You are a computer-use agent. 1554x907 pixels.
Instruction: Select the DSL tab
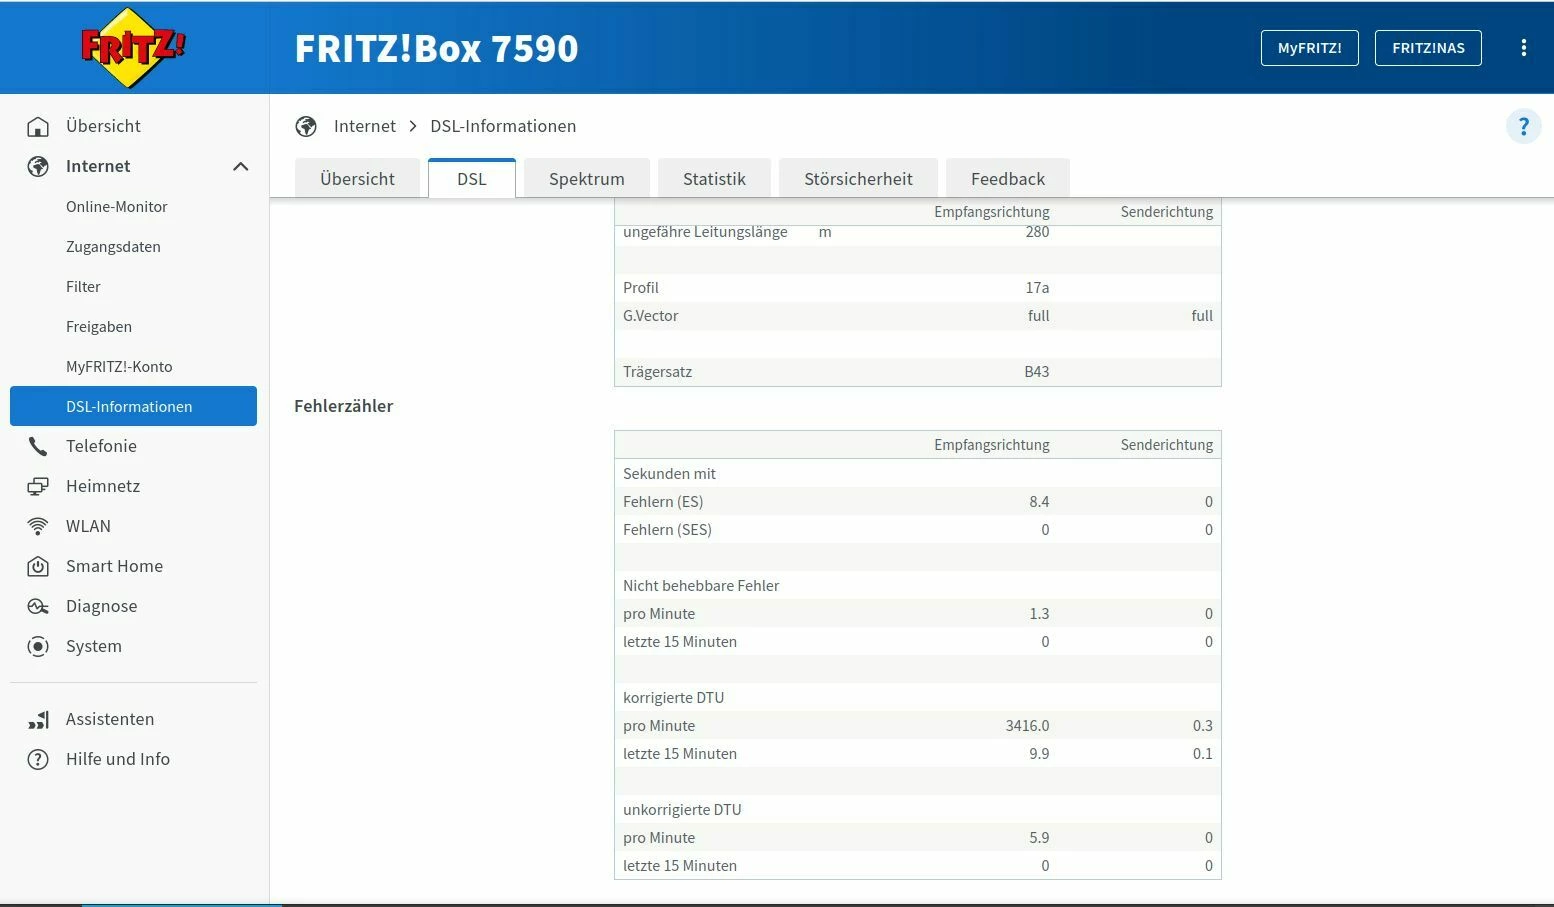click(x=472, y=179)
